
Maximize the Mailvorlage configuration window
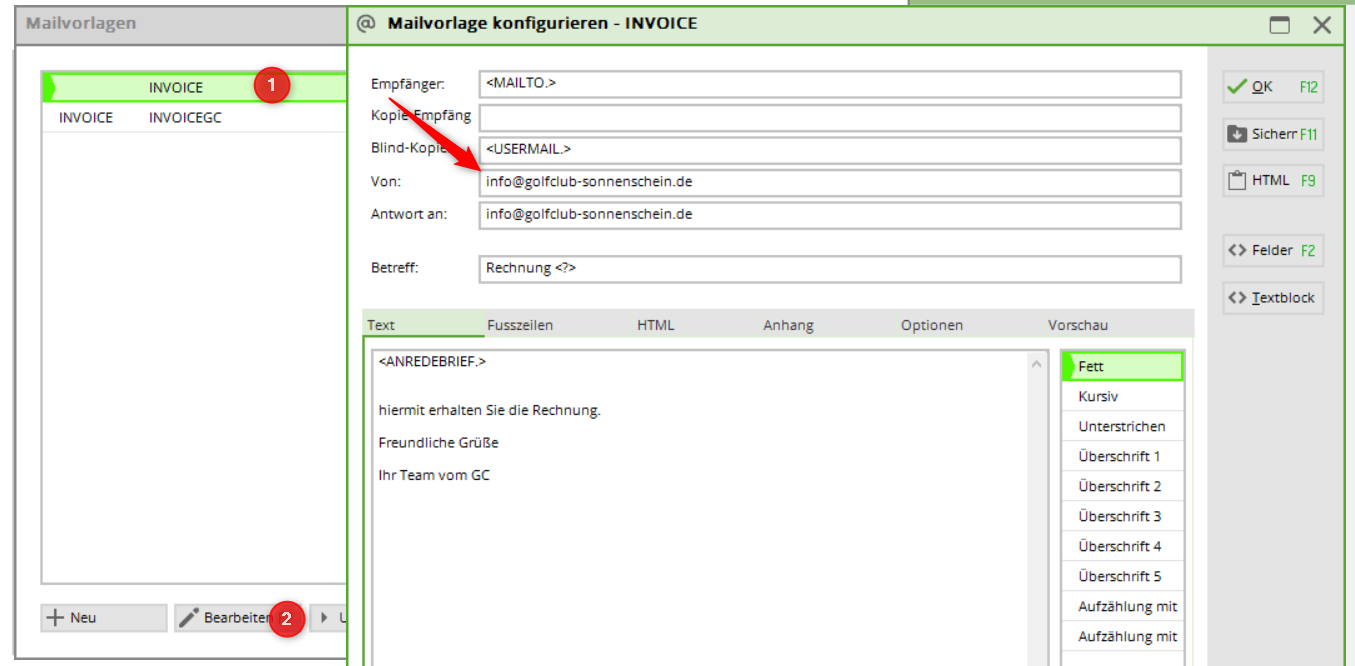click(1280, 26)
